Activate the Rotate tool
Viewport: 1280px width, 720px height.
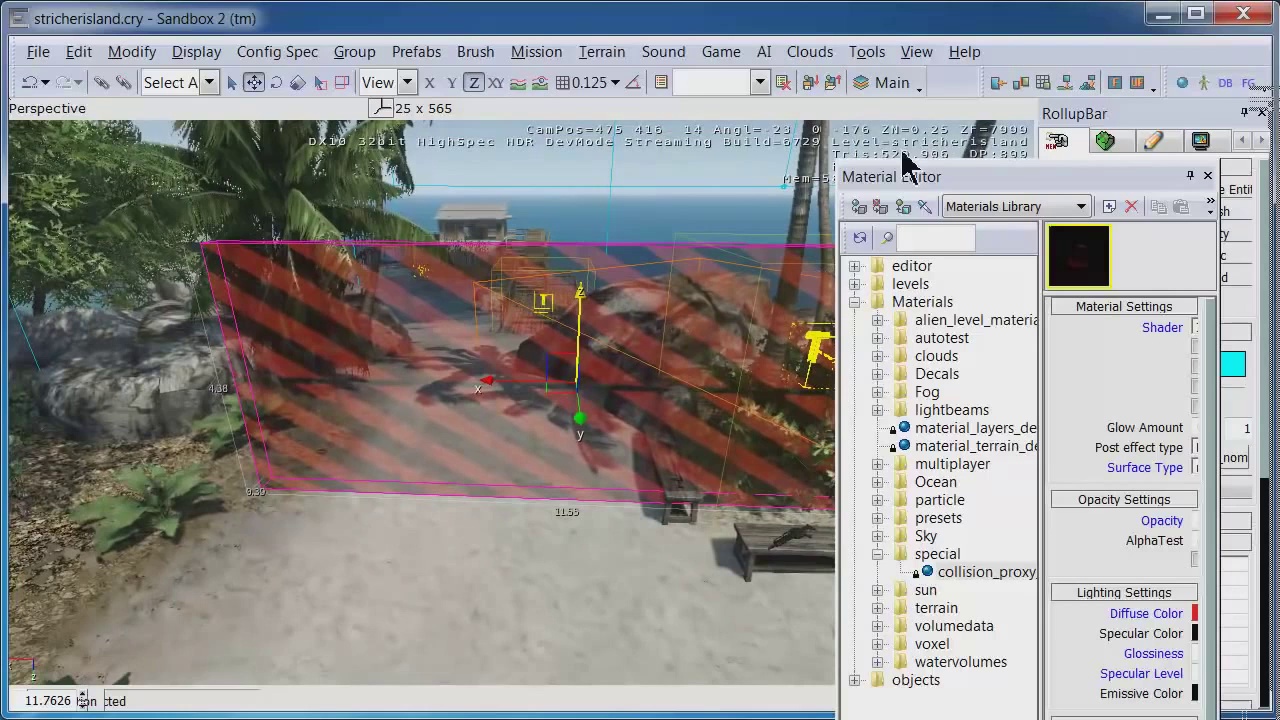click(x=276, y=83)
